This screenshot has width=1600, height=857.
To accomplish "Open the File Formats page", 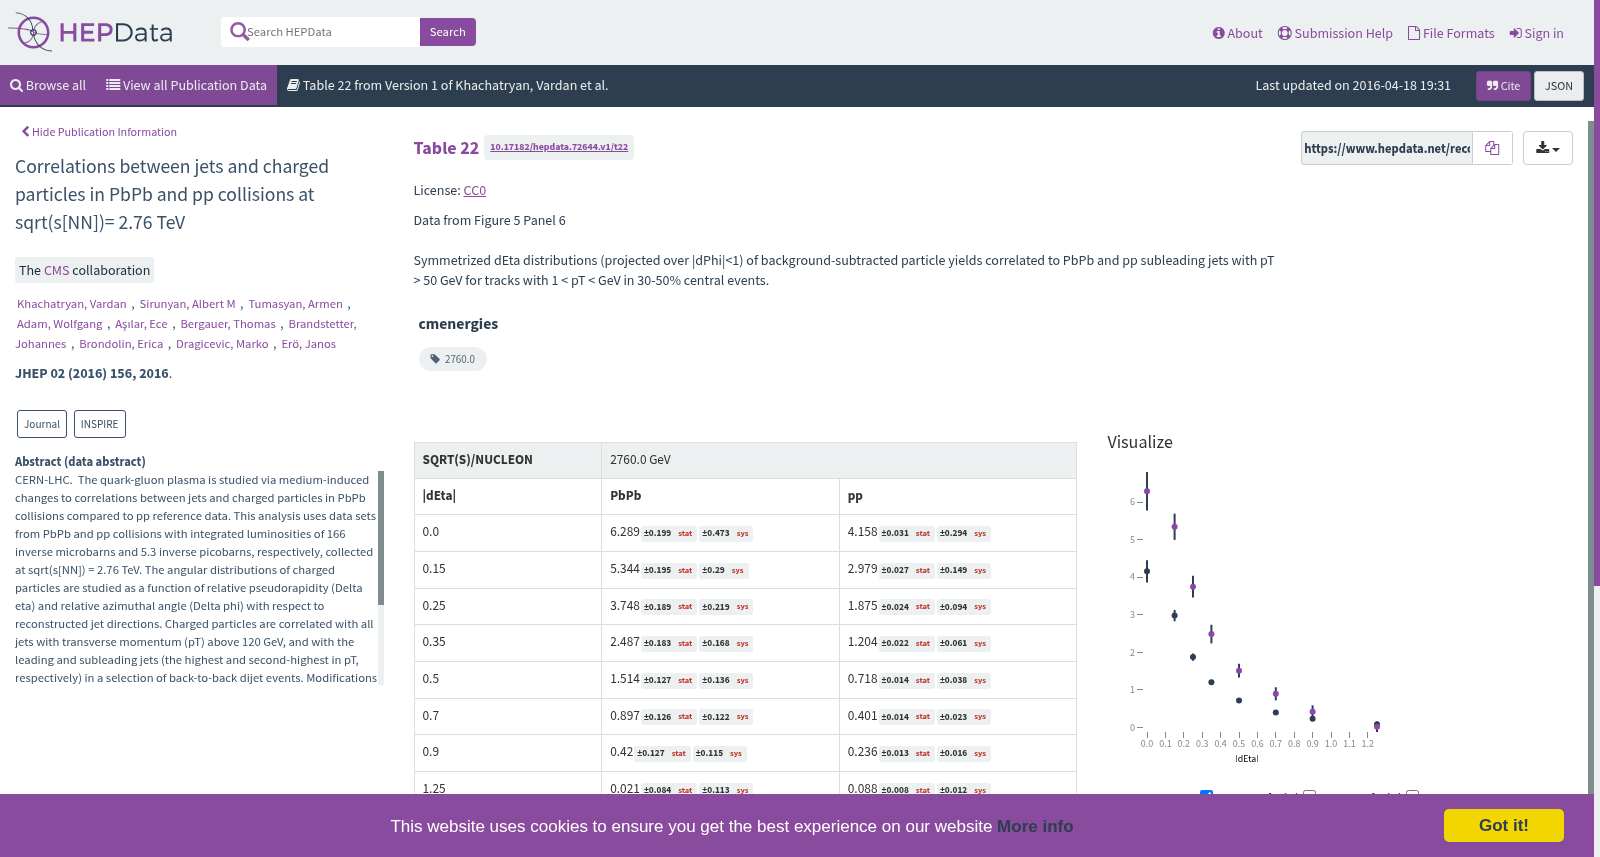I will coord(1451,33).
